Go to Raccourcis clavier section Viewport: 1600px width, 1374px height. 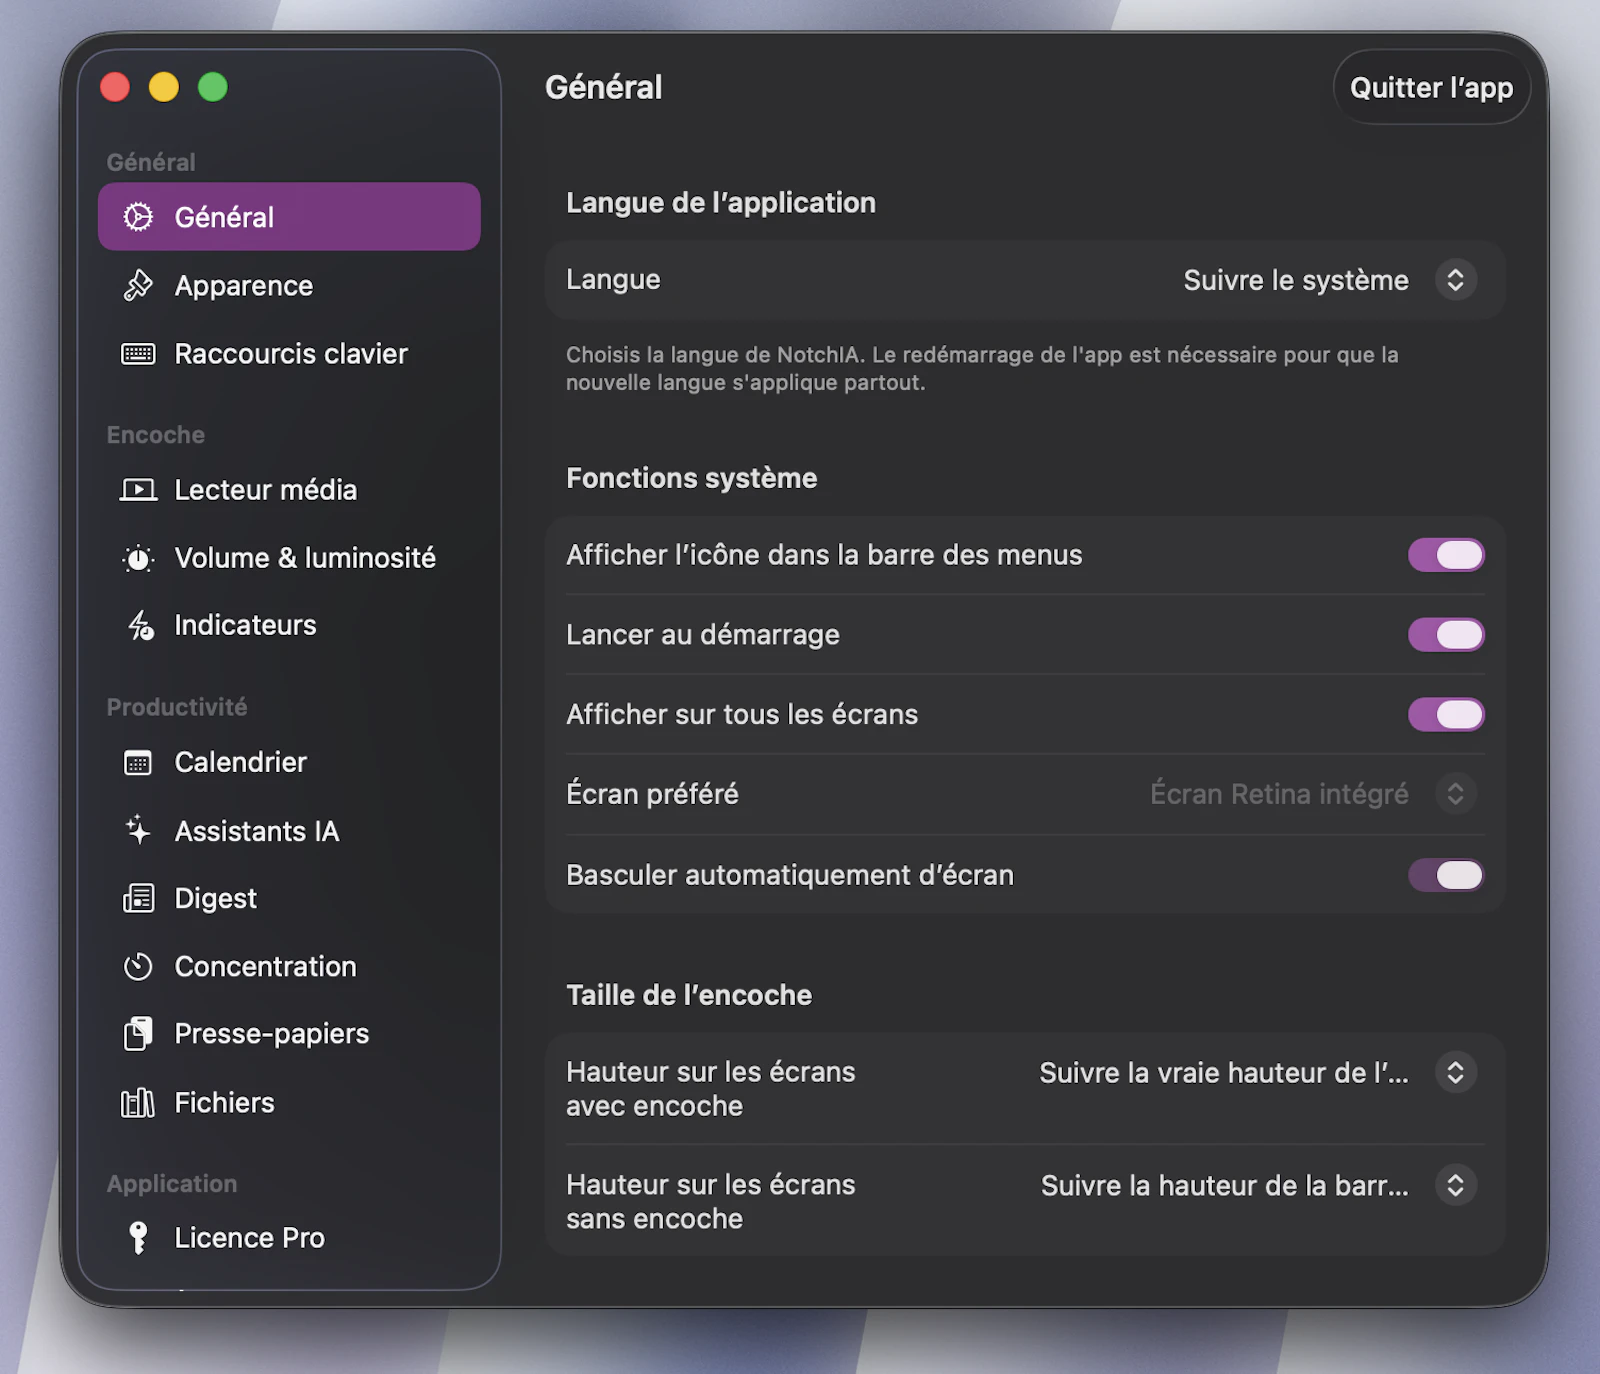(x=289, y=354)
